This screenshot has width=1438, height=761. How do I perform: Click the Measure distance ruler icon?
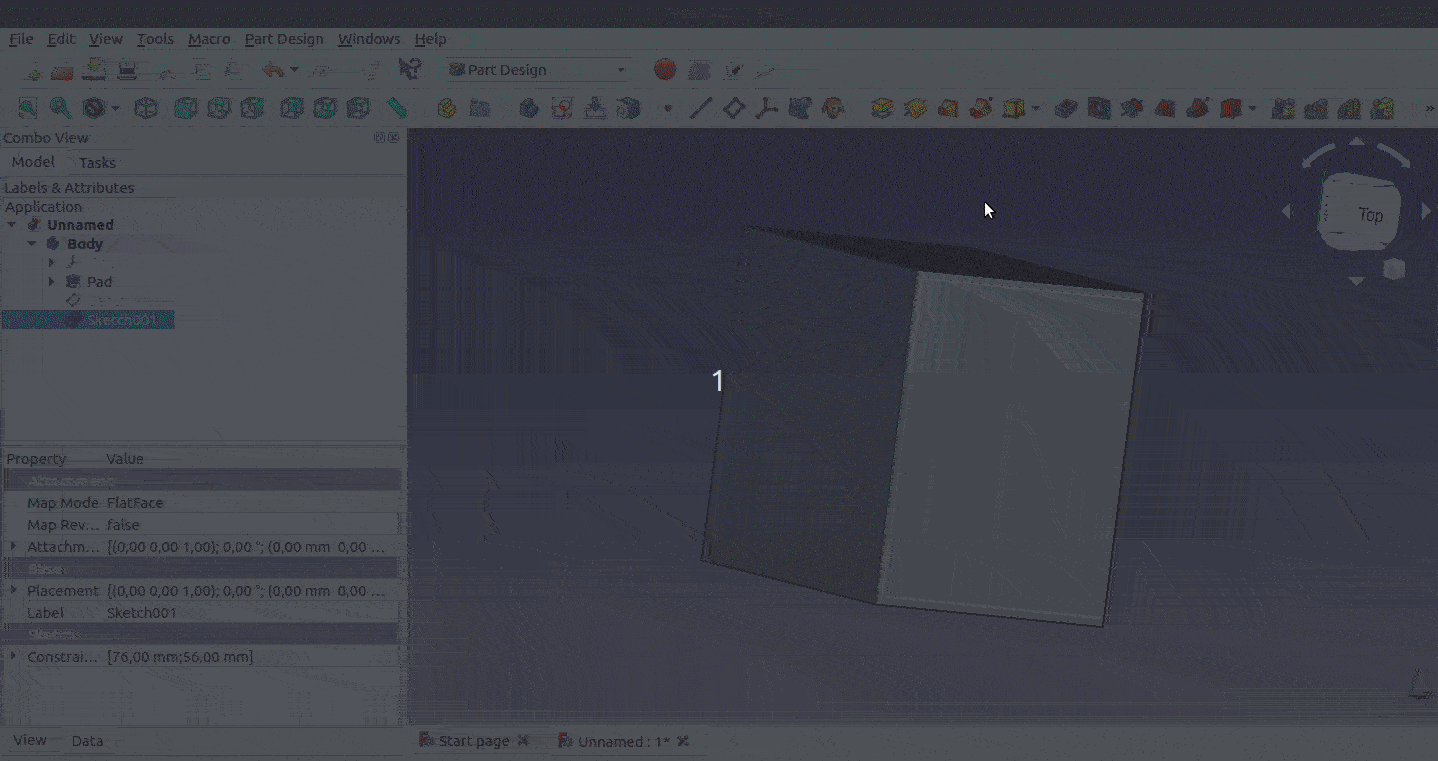(x=396, y=108)
